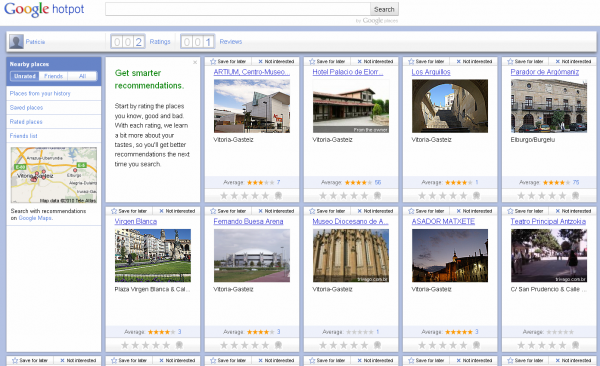
Task: Click the badge icon on Los Arquillos rating row
Action: pos(476,196)
